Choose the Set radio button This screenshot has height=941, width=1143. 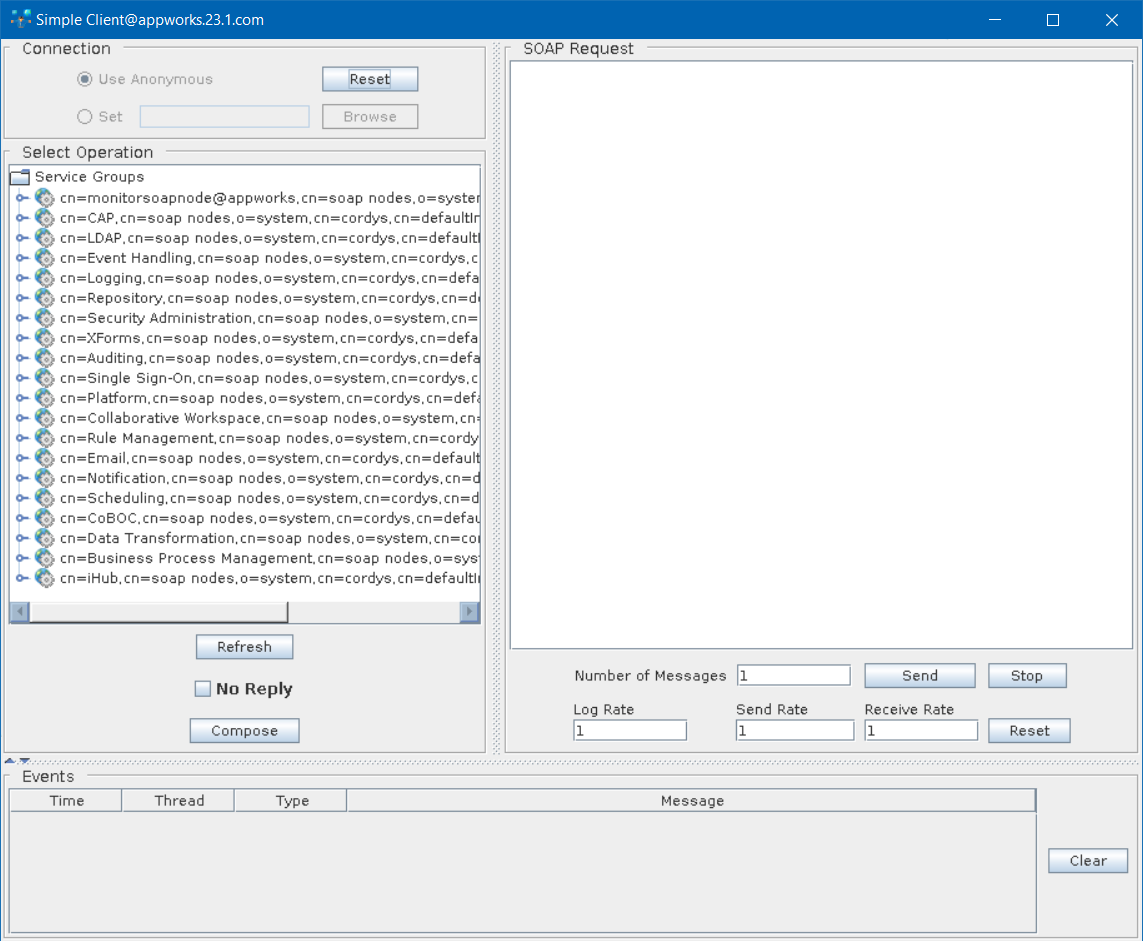(x=85, y=117)
